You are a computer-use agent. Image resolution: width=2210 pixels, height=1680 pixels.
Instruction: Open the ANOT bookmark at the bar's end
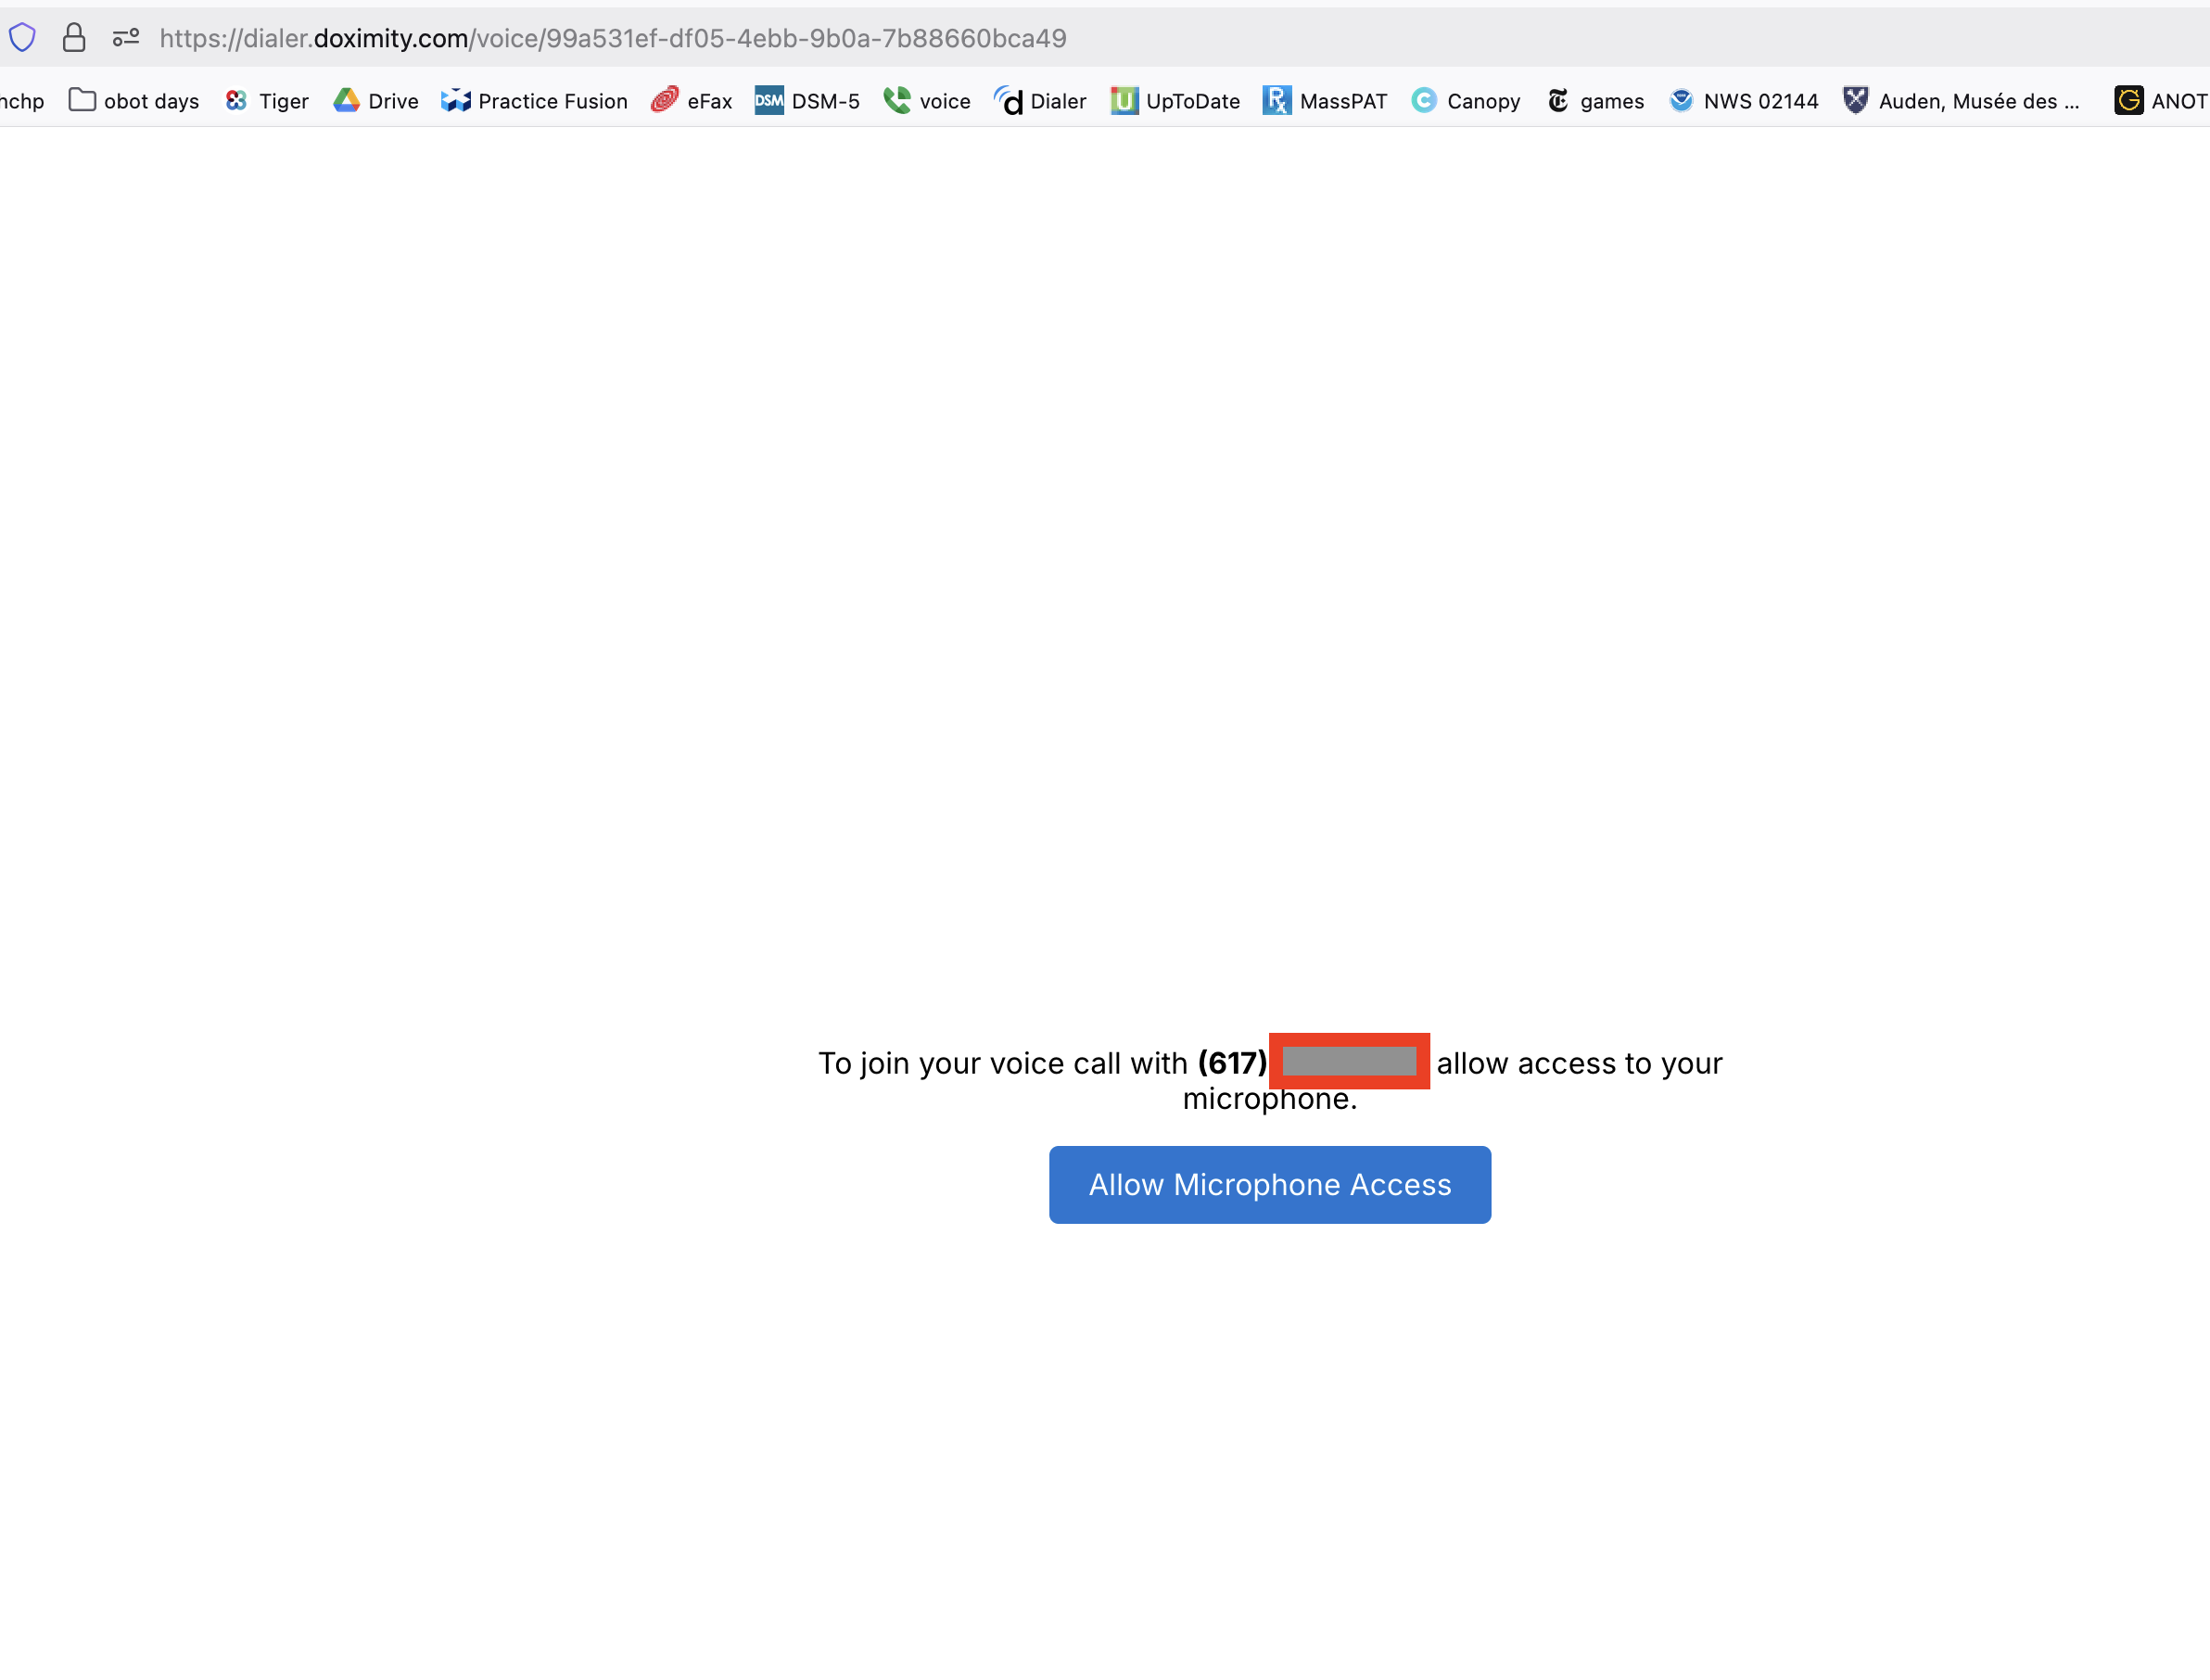tap(2160, 100)
